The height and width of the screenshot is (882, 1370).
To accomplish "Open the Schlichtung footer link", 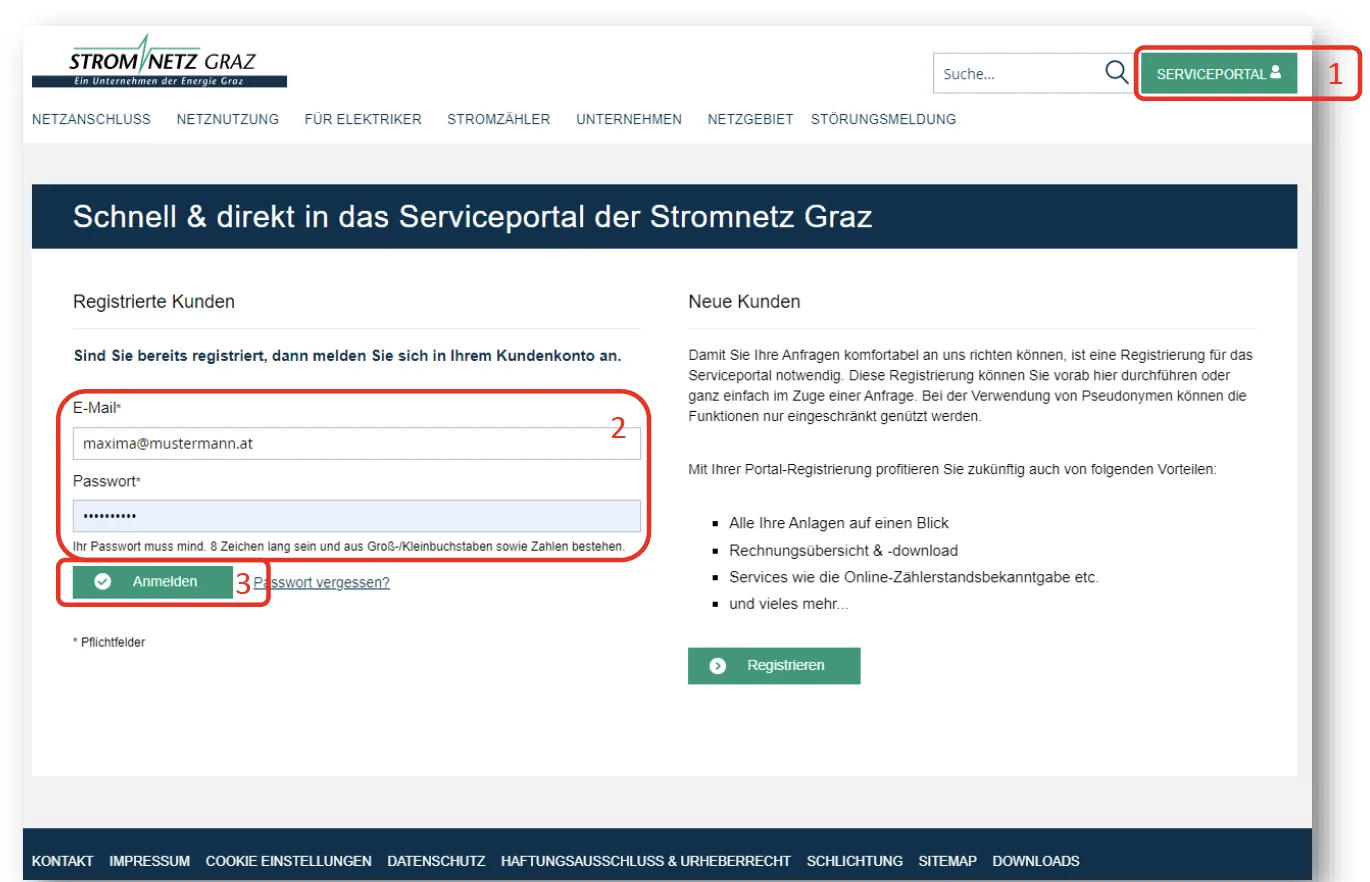I will [855, 861].
